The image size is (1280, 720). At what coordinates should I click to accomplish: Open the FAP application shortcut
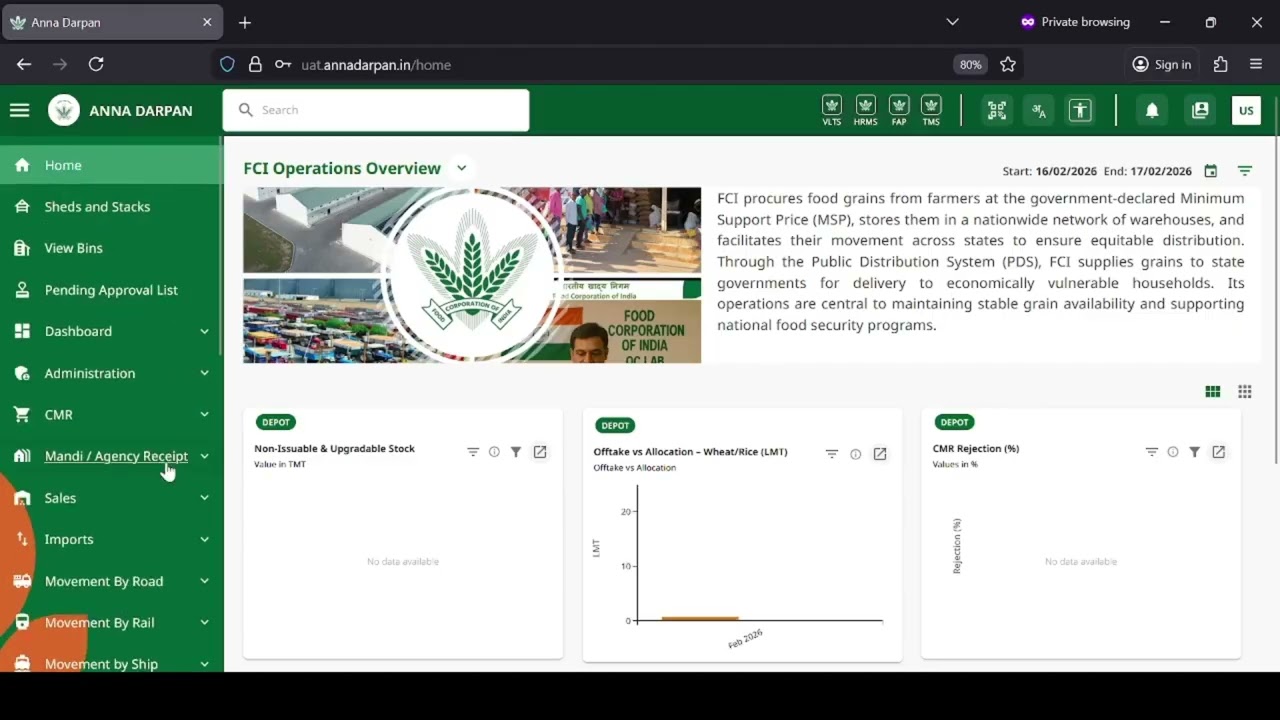click(x=899, y=110)
